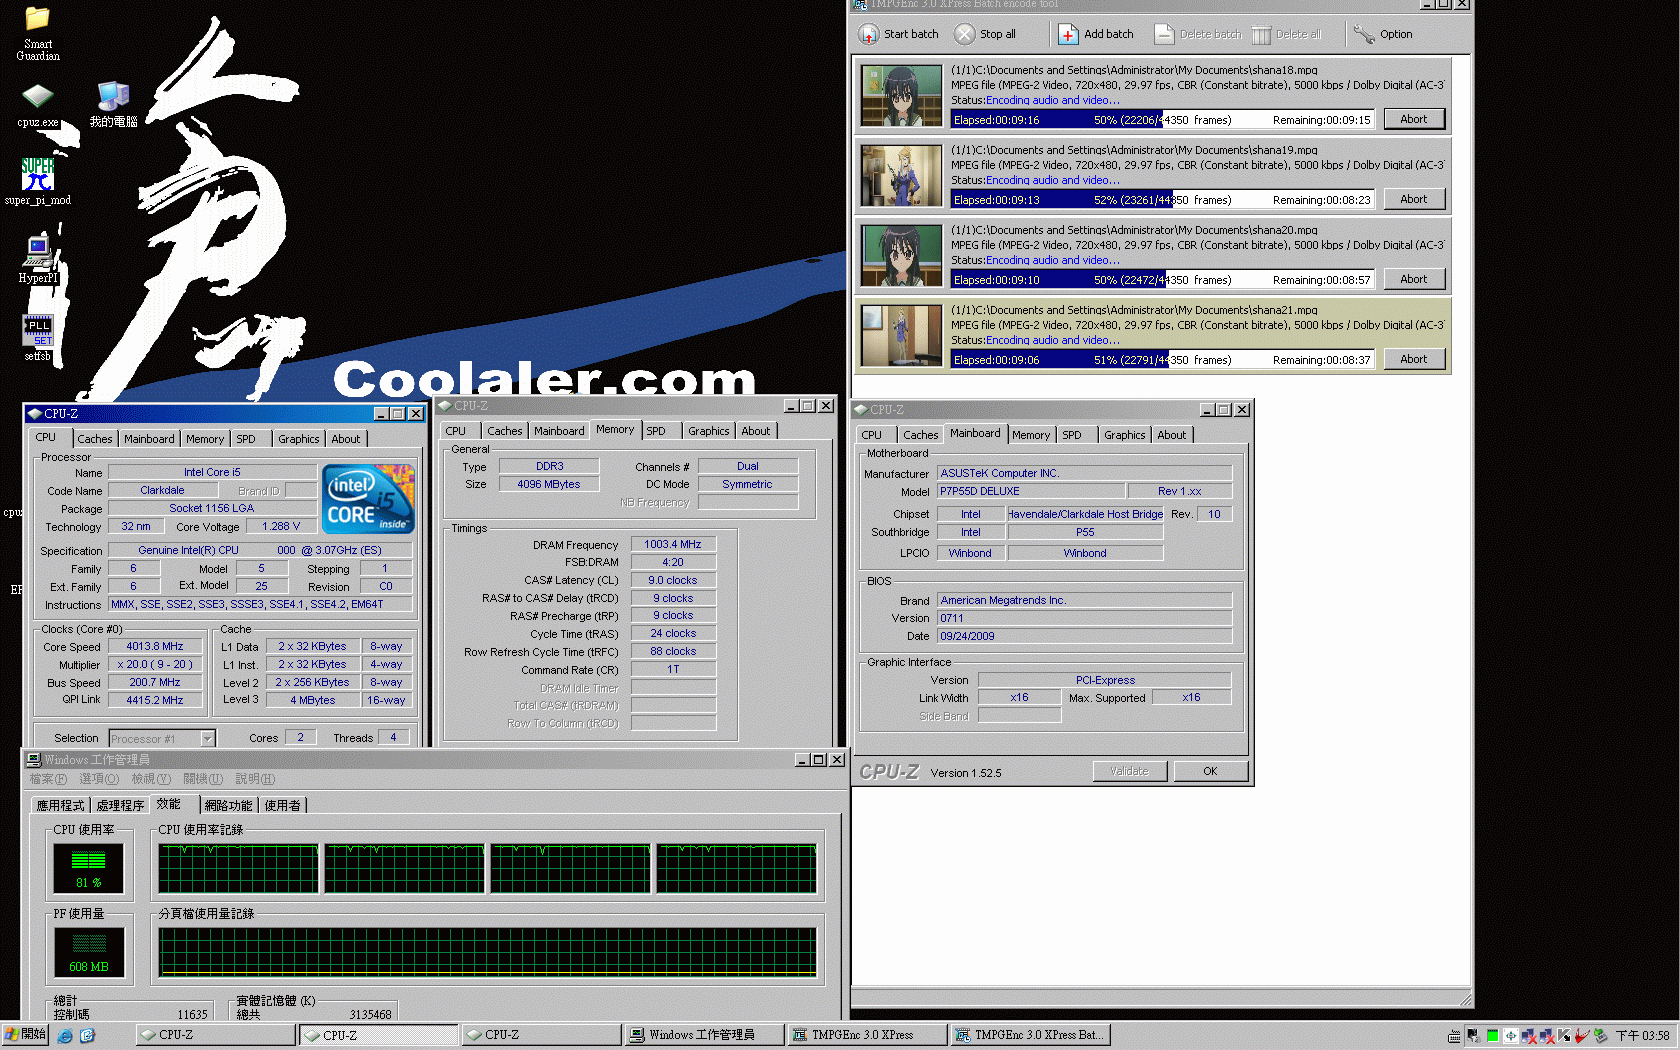1680x1050 pixels.
Task: Click the PF usage 608 MB gauge
Action: (x=89, y=952)
